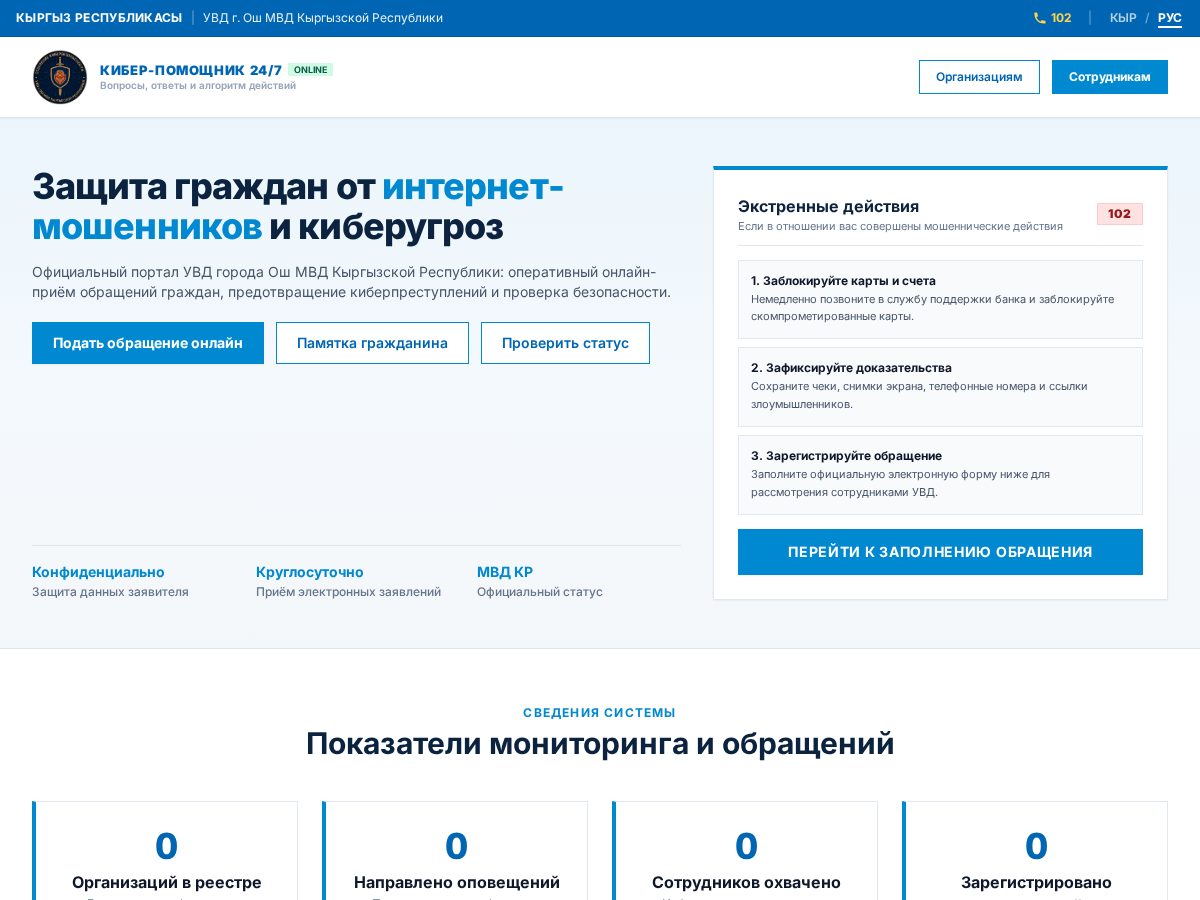
Task: Switch language to КЫР
Action: (1123, 18)
